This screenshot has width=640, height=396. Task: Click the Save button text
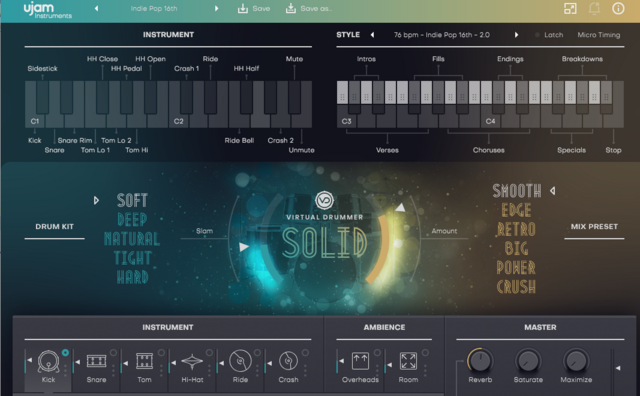coord(261,9)
